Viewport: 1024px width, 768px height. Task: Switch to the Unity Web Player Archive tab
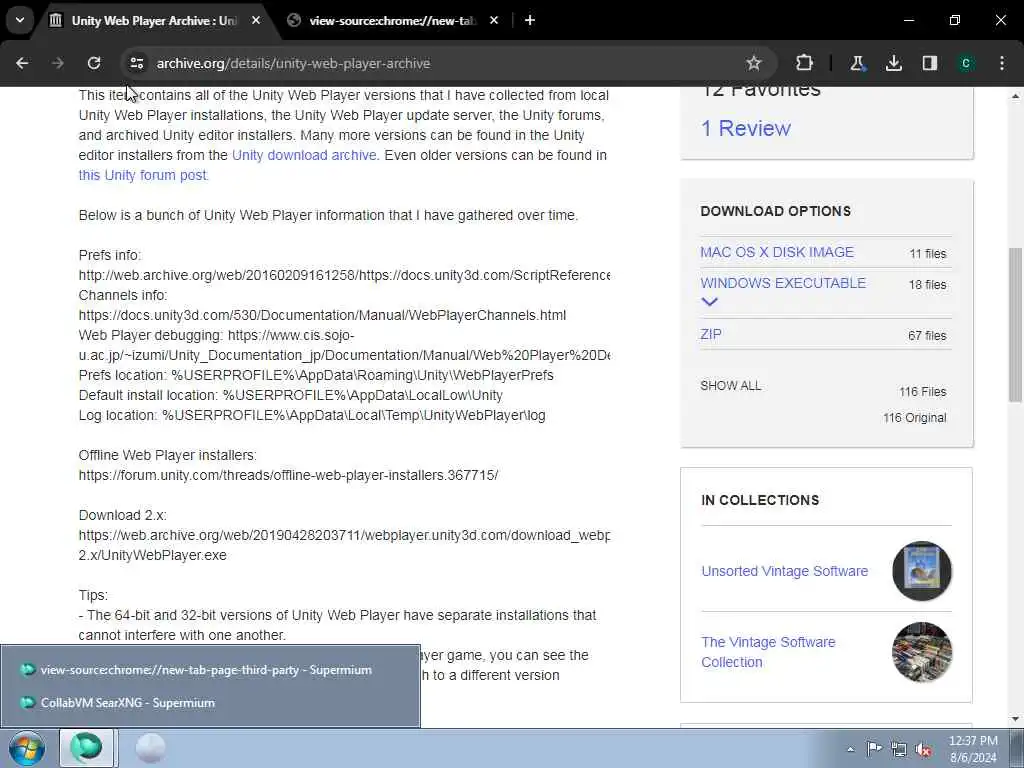pos(154,20)
